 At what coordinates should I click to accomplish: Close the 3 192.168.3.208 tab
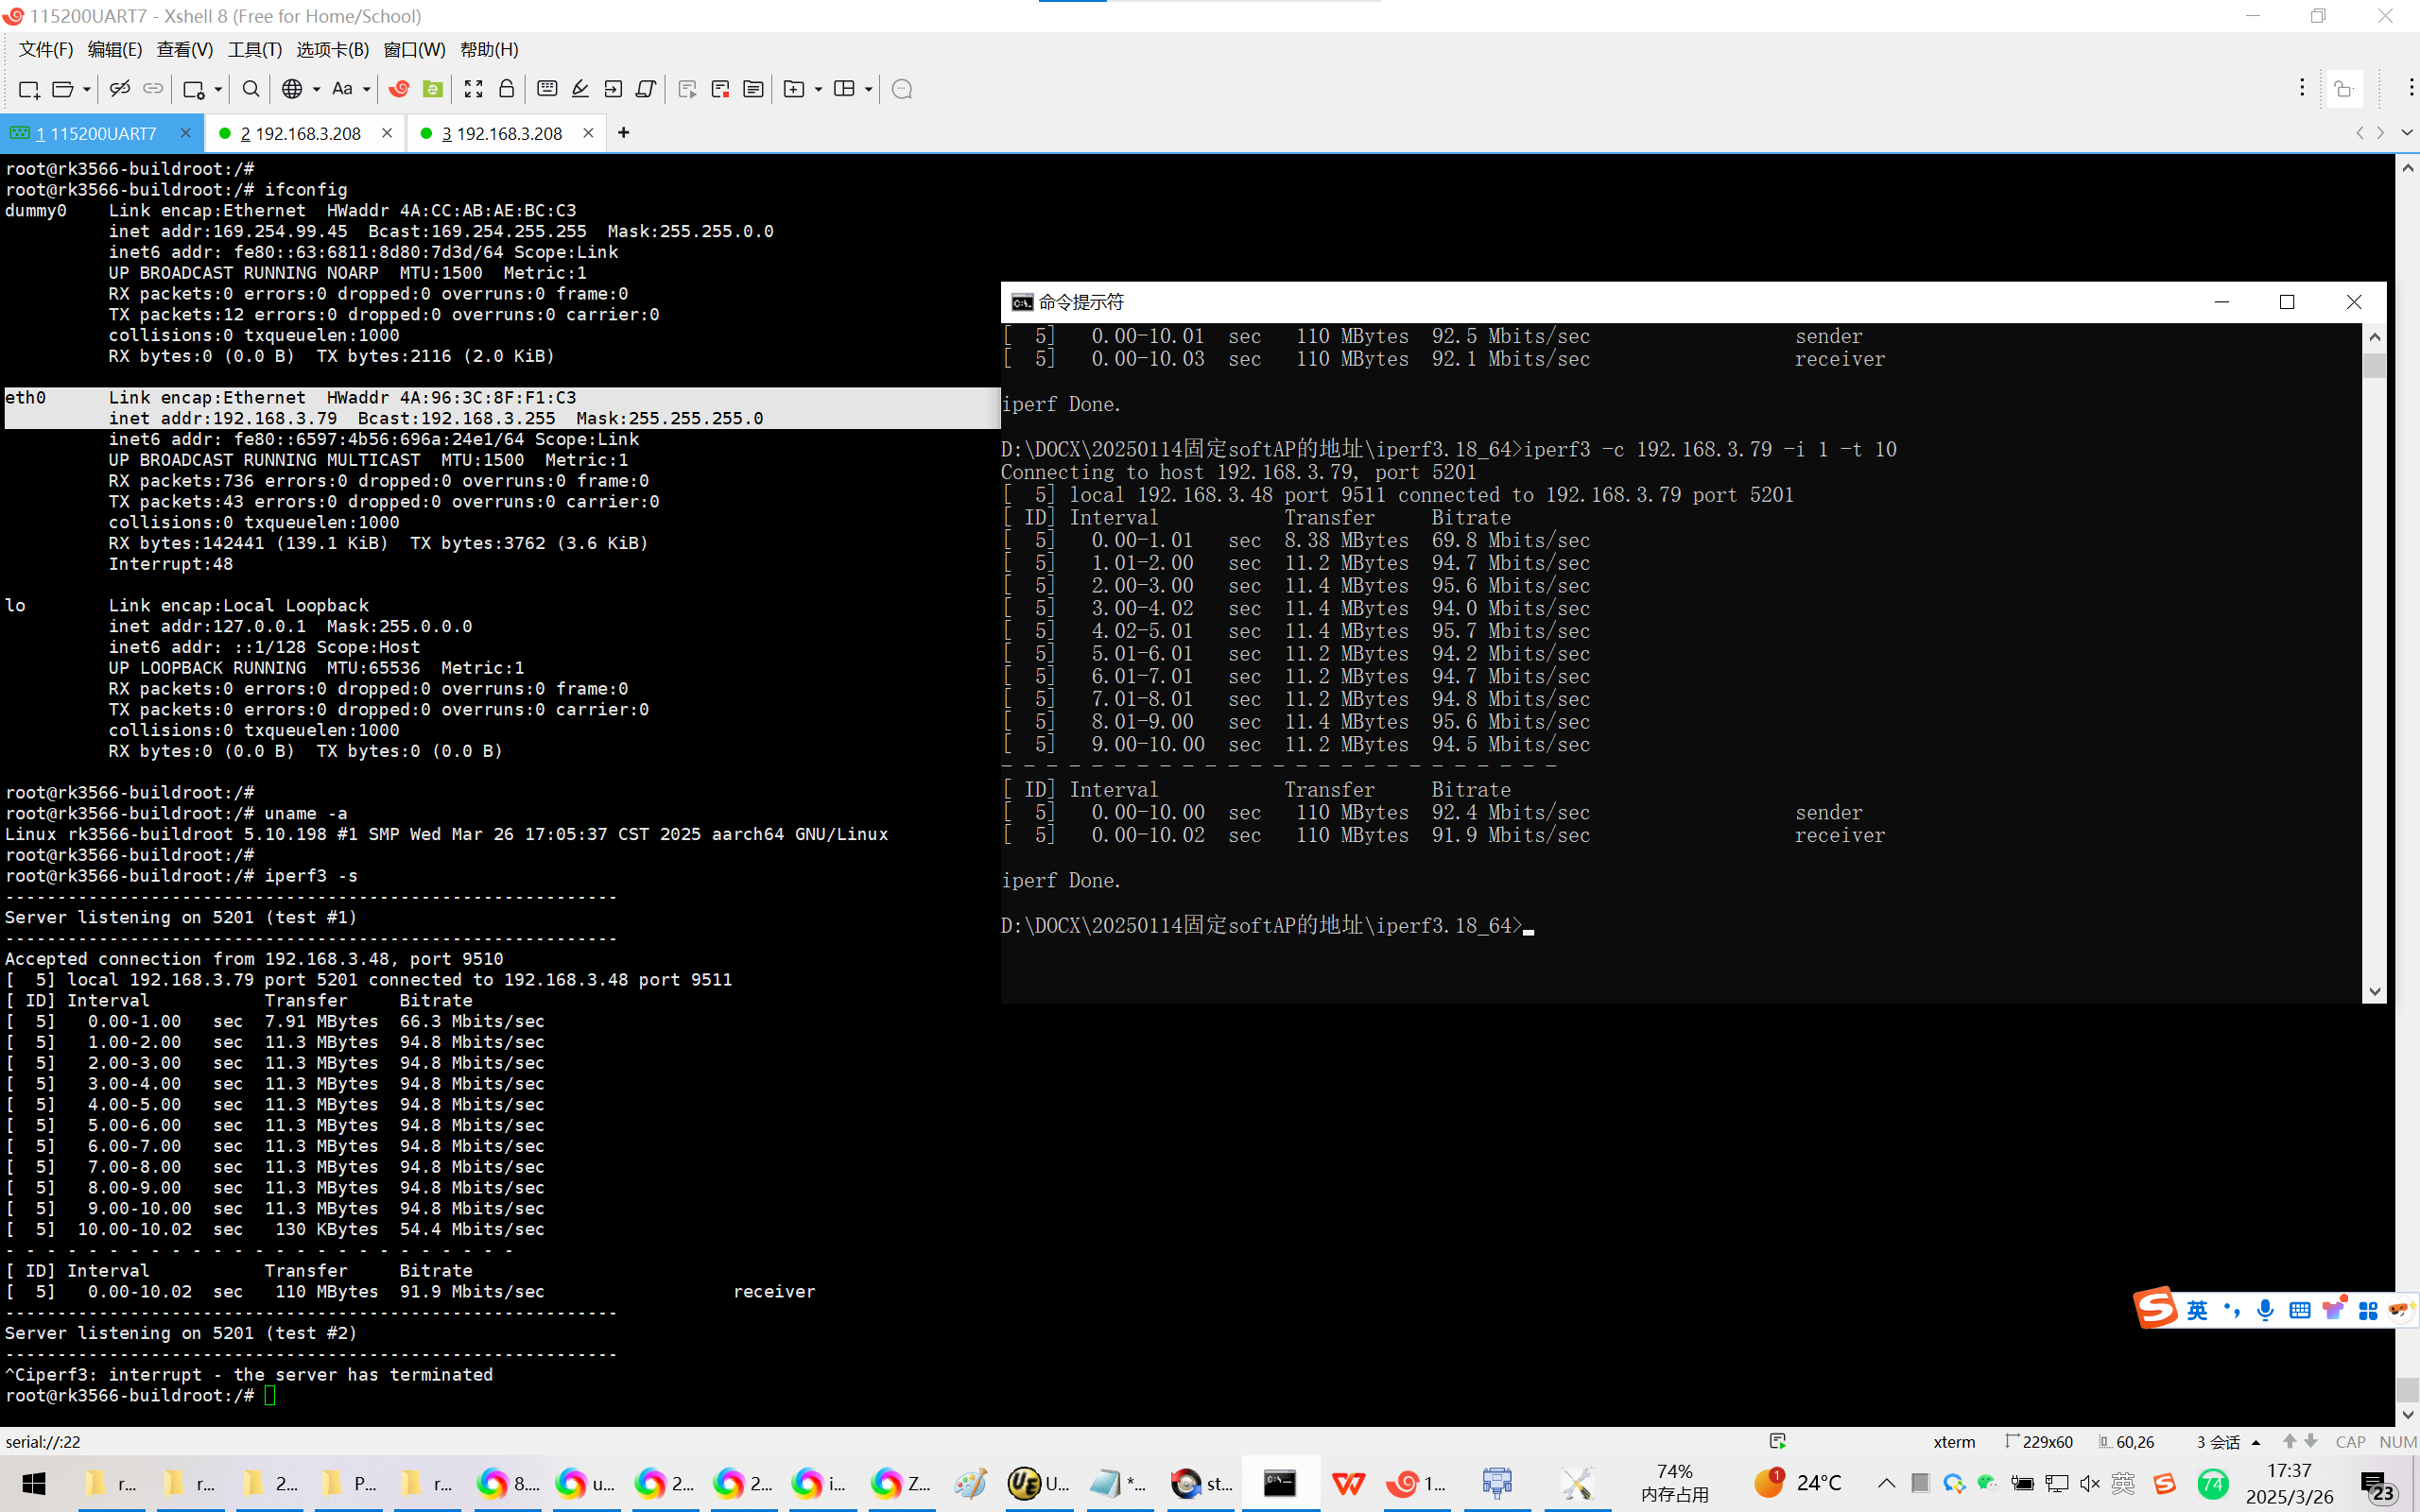pyautogui.click(x=588, y=133)
